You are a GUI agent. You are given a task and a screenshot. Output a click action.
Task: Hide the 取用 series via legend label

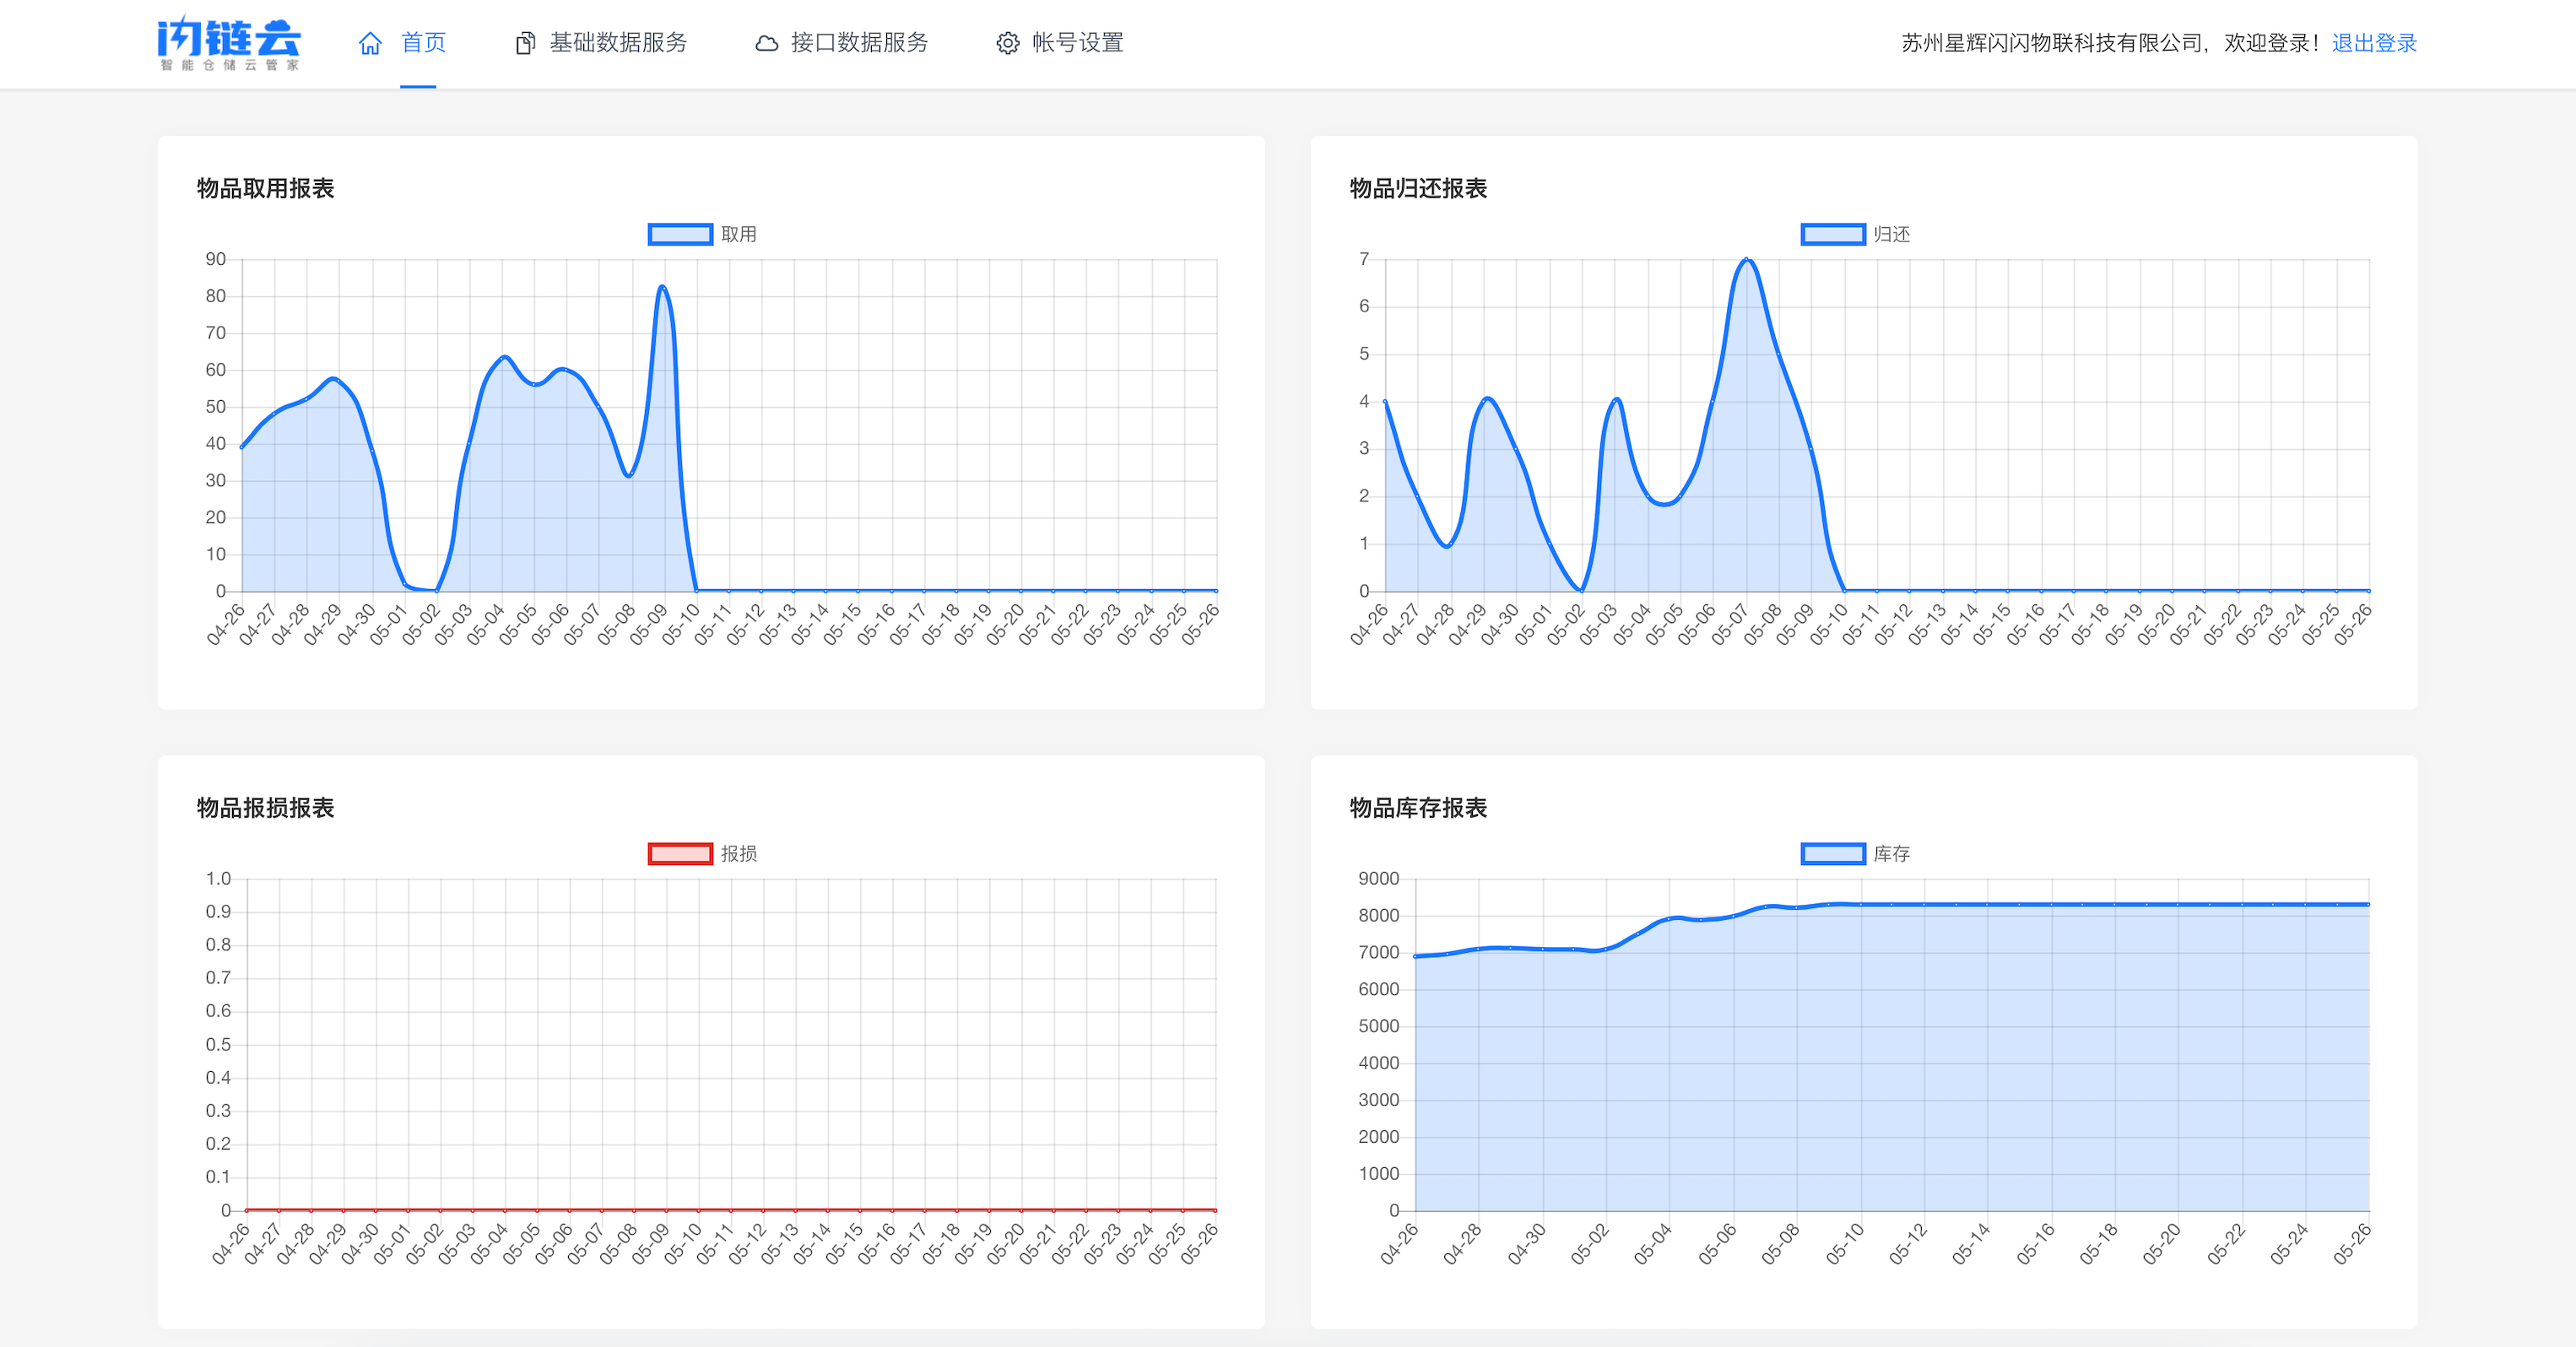739,234
